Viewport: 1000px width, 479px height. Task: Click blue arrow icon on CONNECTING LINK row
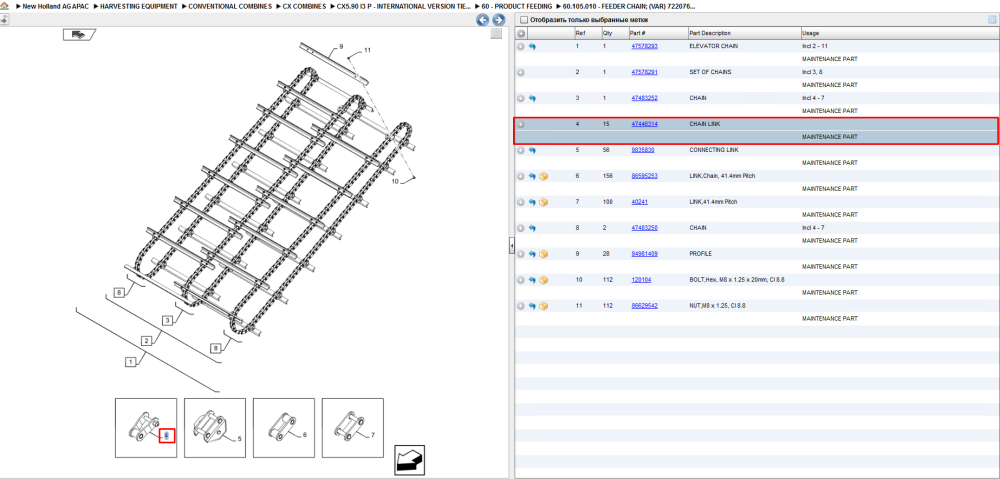(x=533, y=151)
